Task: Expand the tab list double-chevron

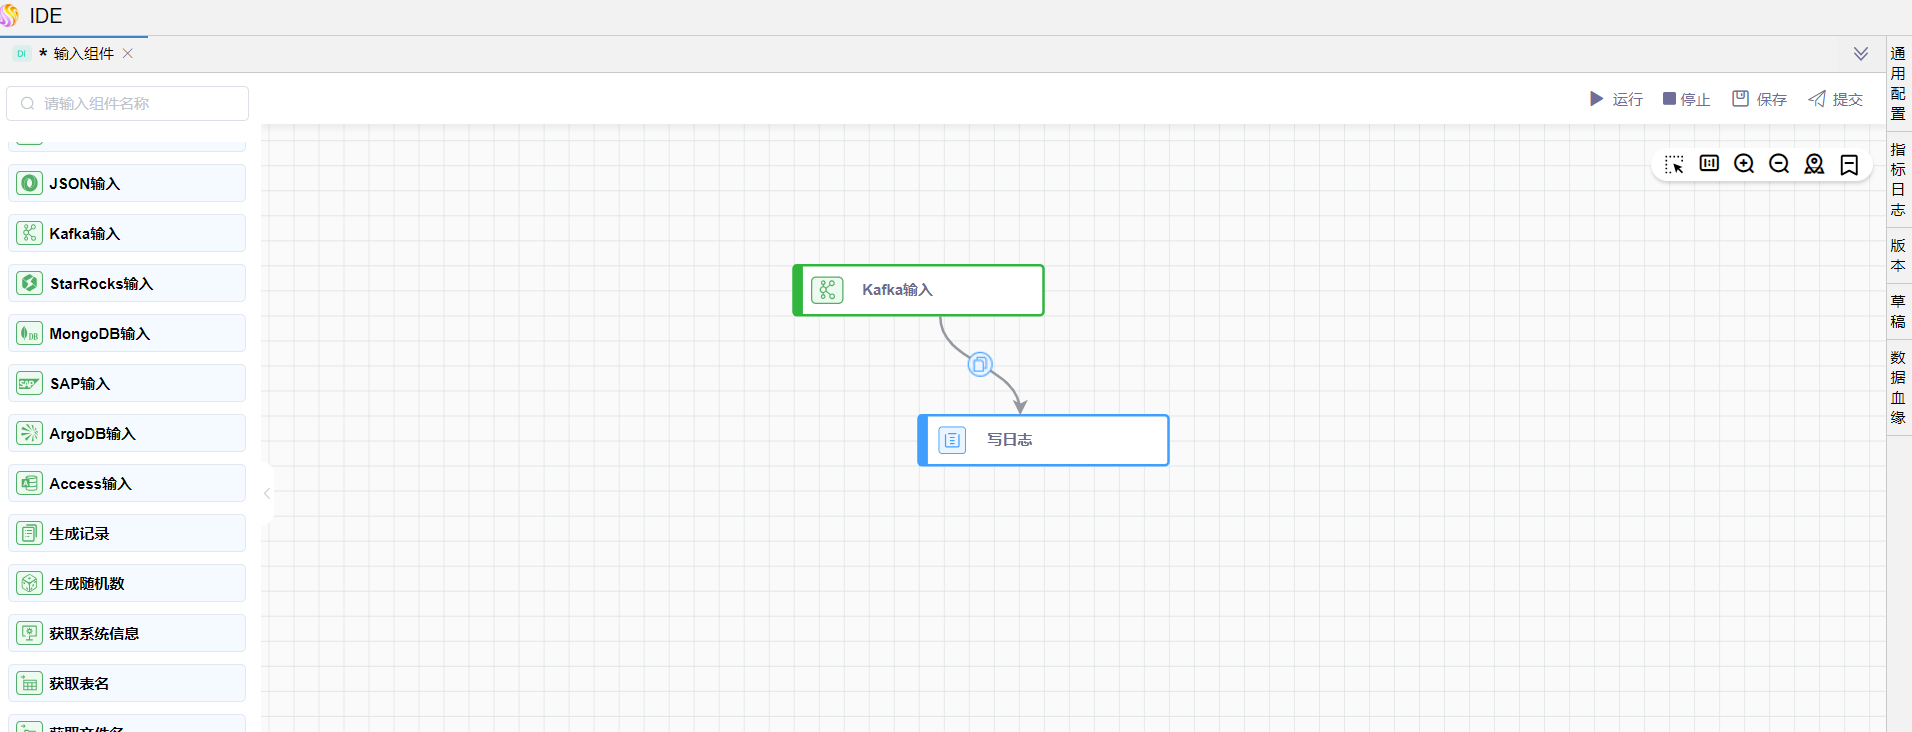Action: click(1860, 54)
